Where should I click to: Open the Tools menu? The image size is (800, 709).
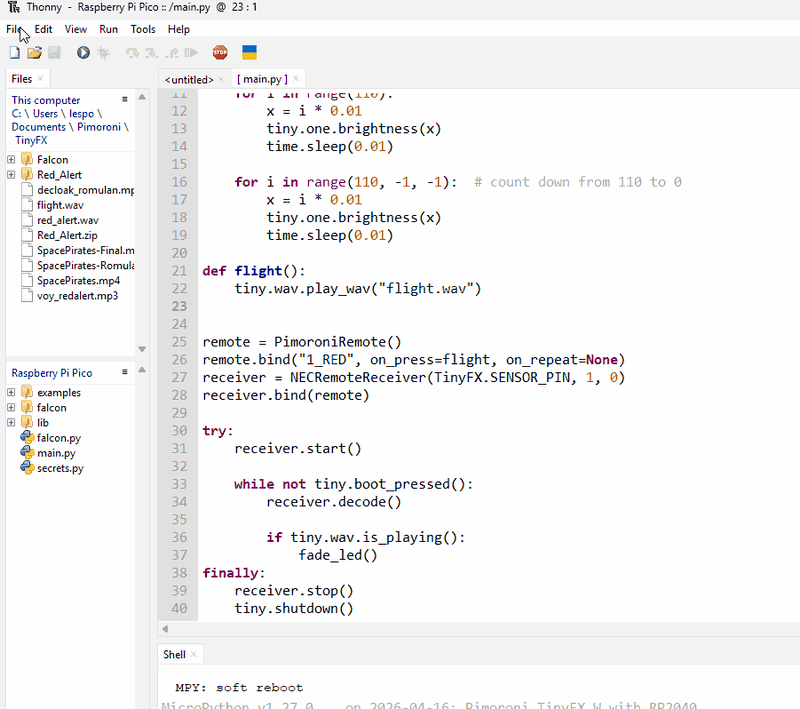click(x=143, y=30)
